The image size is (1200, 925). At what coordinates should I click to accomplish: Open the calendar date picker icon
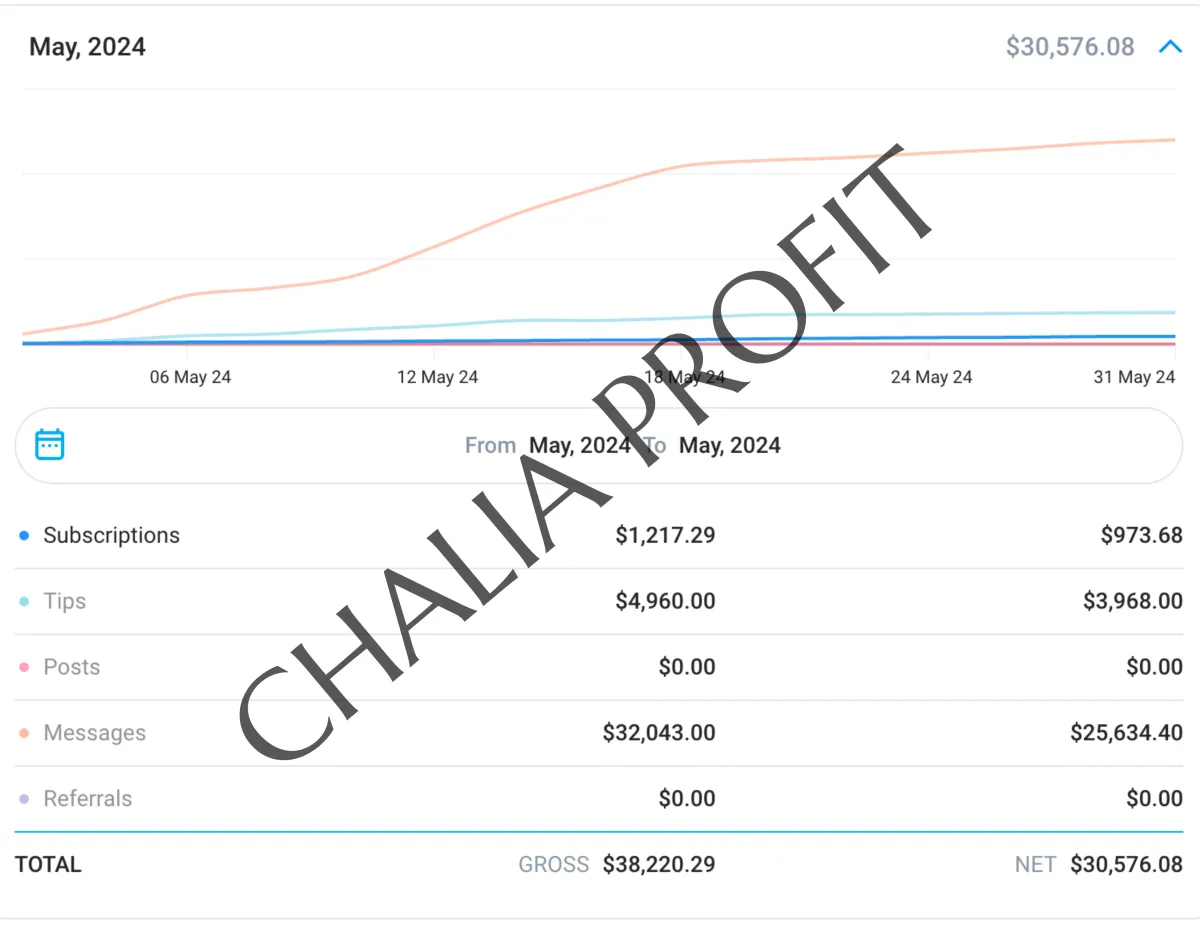click(50, 444)
